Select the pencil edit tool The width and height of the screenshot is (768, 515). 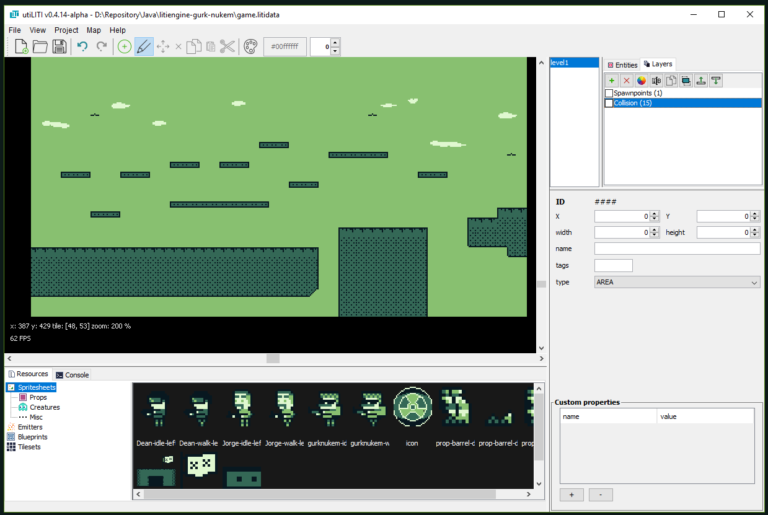[x=144, y=47]
